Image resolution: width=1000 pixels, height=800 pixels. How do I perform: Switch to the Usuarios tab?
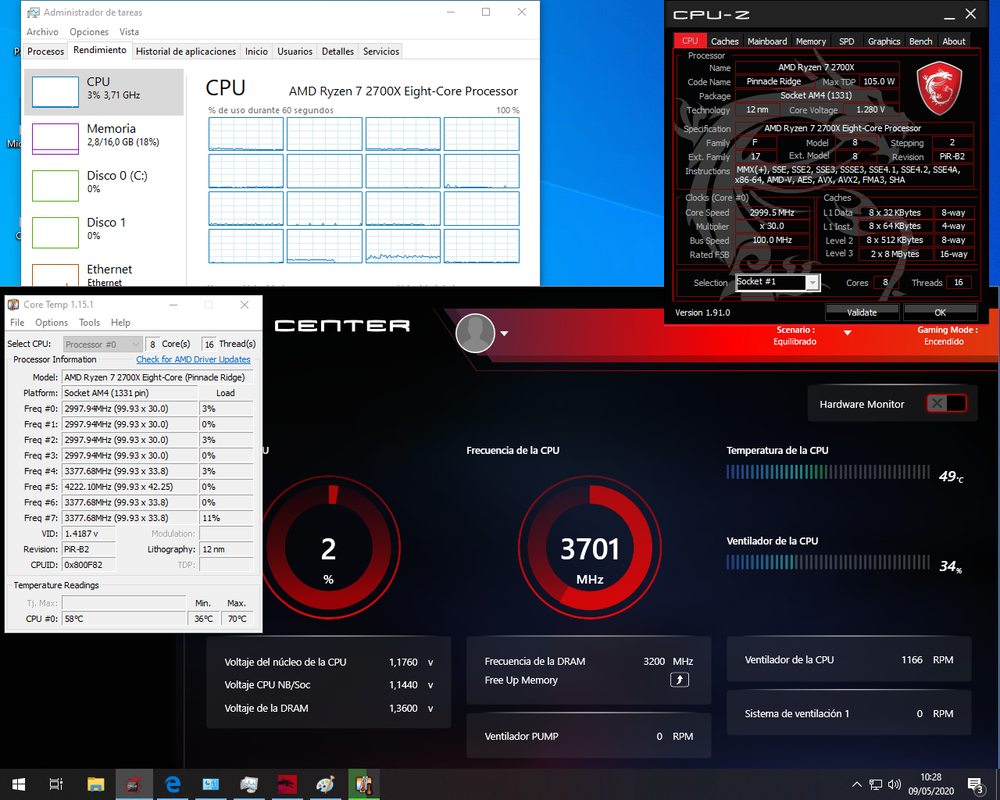[295, 52]
